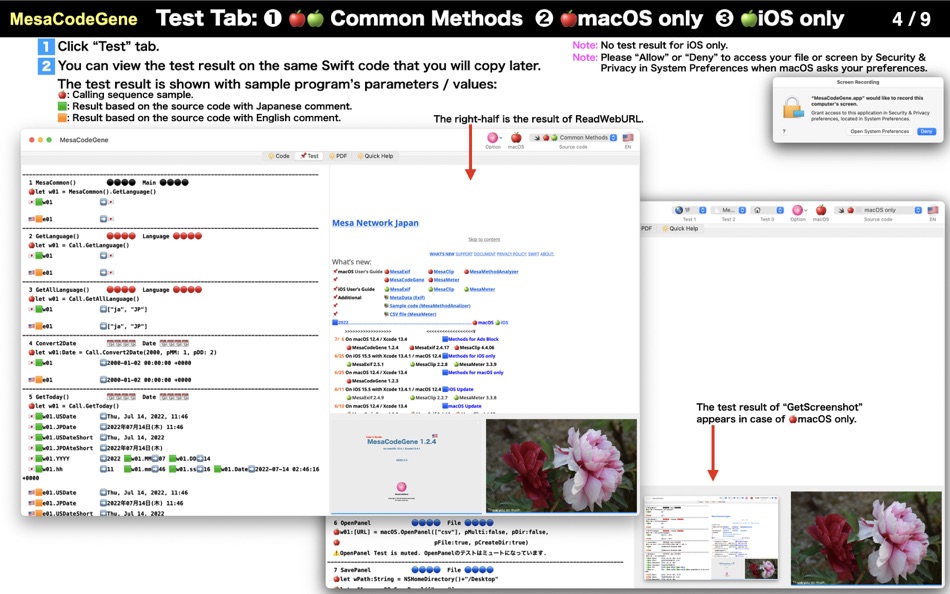Screen dimensions: 950x594
Task: Click the pink Option icon in MesaCodeGene window
Action: pos(493,138)
